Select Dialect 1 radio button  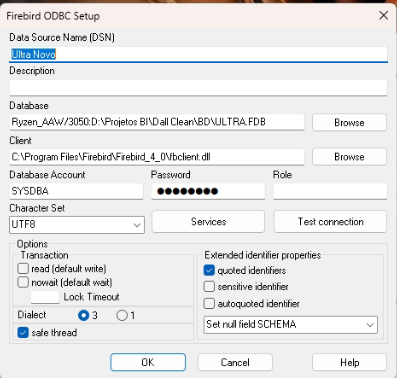[122, 315]
